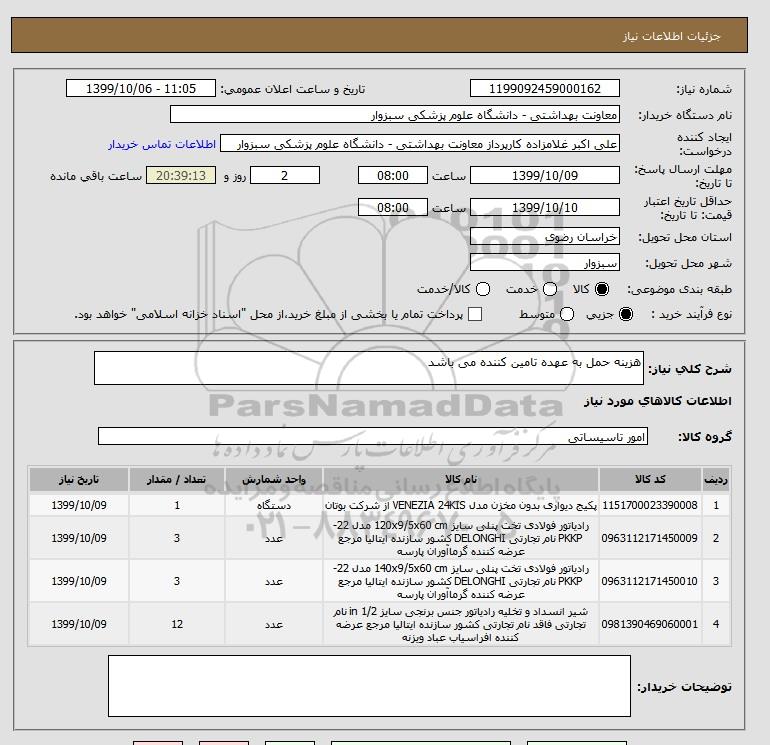Click the شماره نیاز field 1199092459000162
770x745 pixels.
coord(545,88)
